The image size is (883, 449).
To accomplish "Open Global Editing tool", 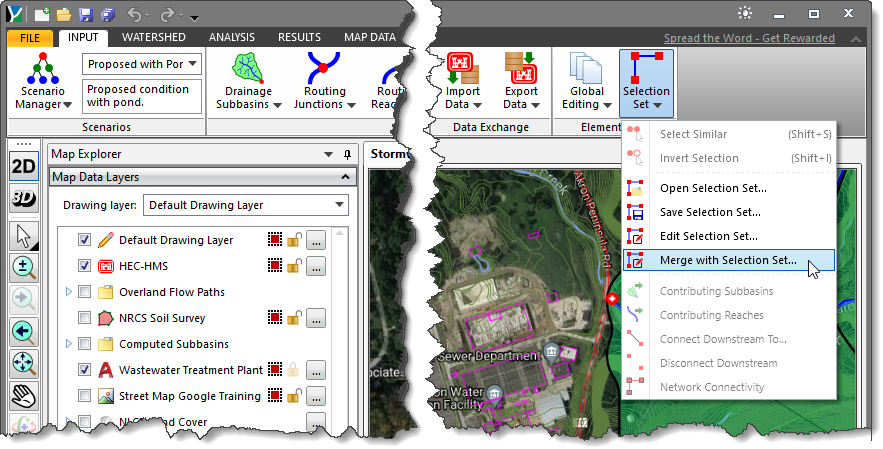I will click(586, 82).
